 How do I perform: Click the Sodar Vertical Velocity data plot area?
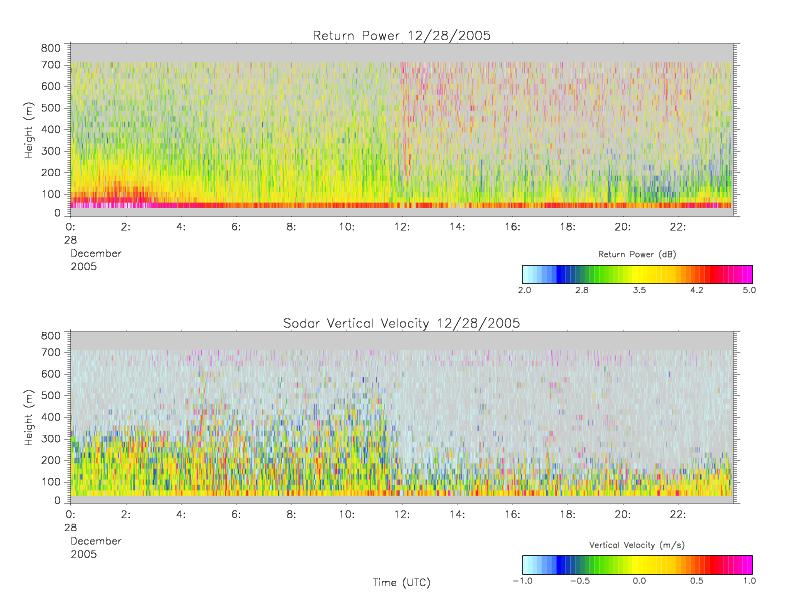pos(402,417)
